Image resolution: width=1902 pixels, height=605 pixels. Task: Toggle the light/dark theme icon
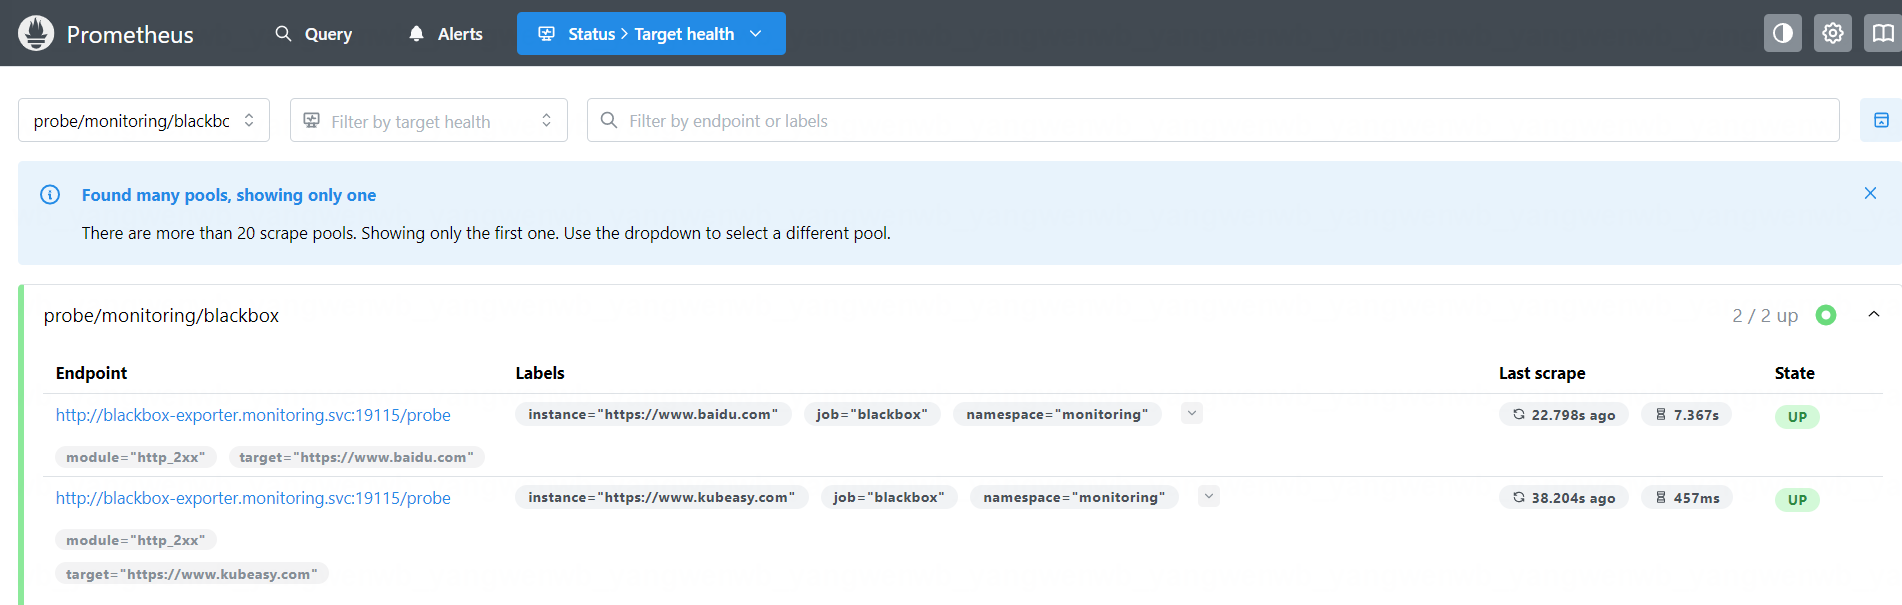coord(1782,33)
